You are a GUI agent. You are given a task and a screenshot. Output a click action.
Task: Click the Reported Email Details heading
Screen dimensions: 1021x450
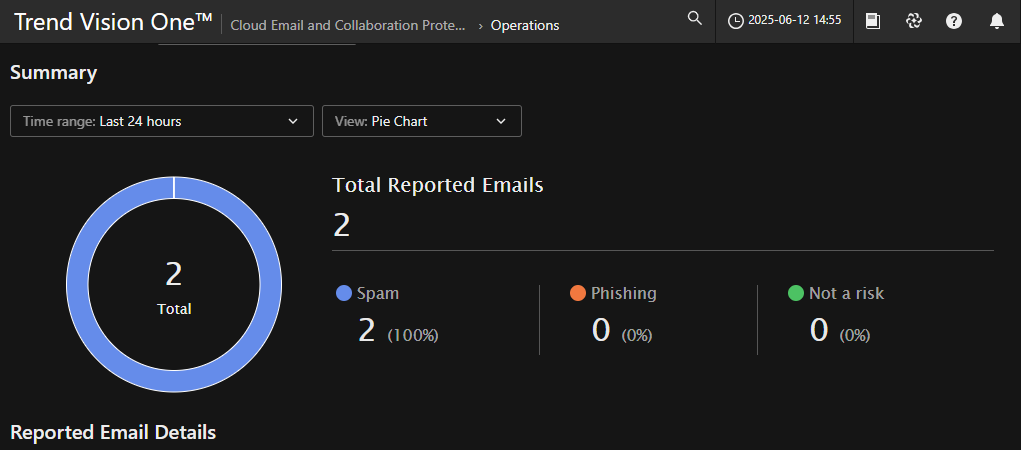point(113,432)
